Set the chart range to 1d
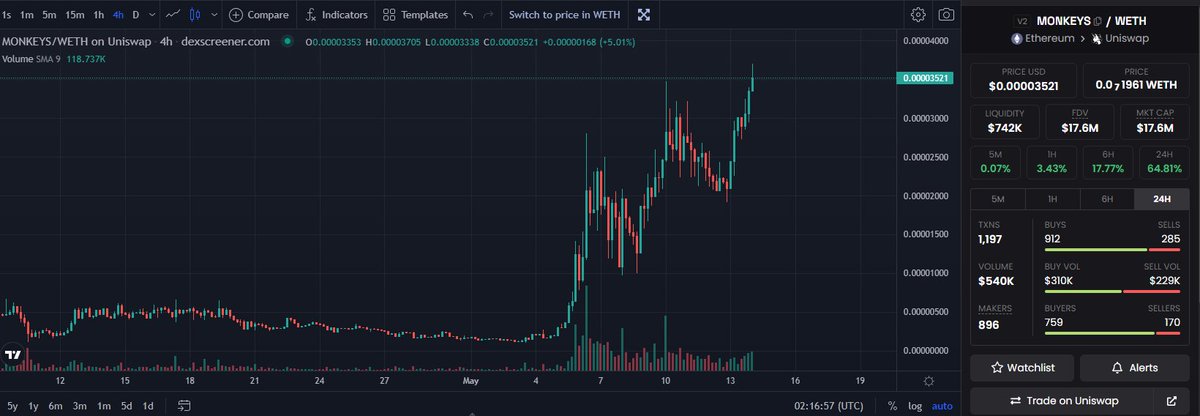The width and height of the screenshot is (1200, 416). click(x=148, y=406)
